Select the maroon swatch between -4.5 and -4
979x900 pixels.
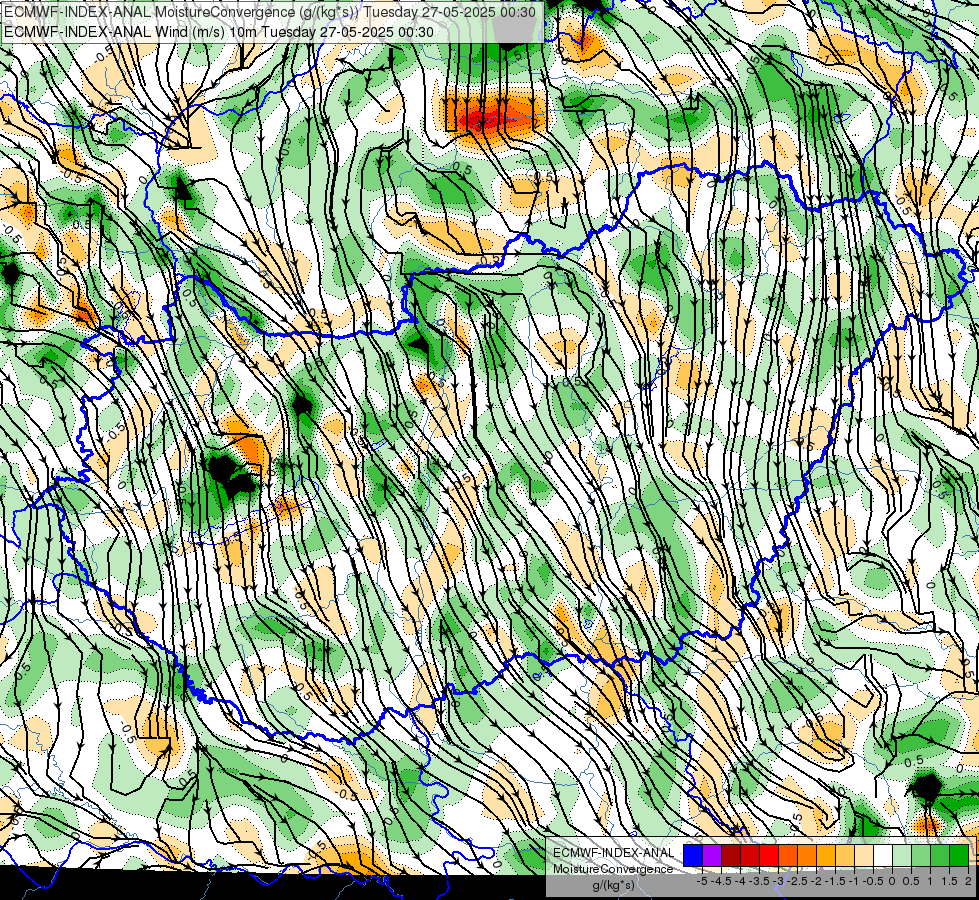point(731,855)
